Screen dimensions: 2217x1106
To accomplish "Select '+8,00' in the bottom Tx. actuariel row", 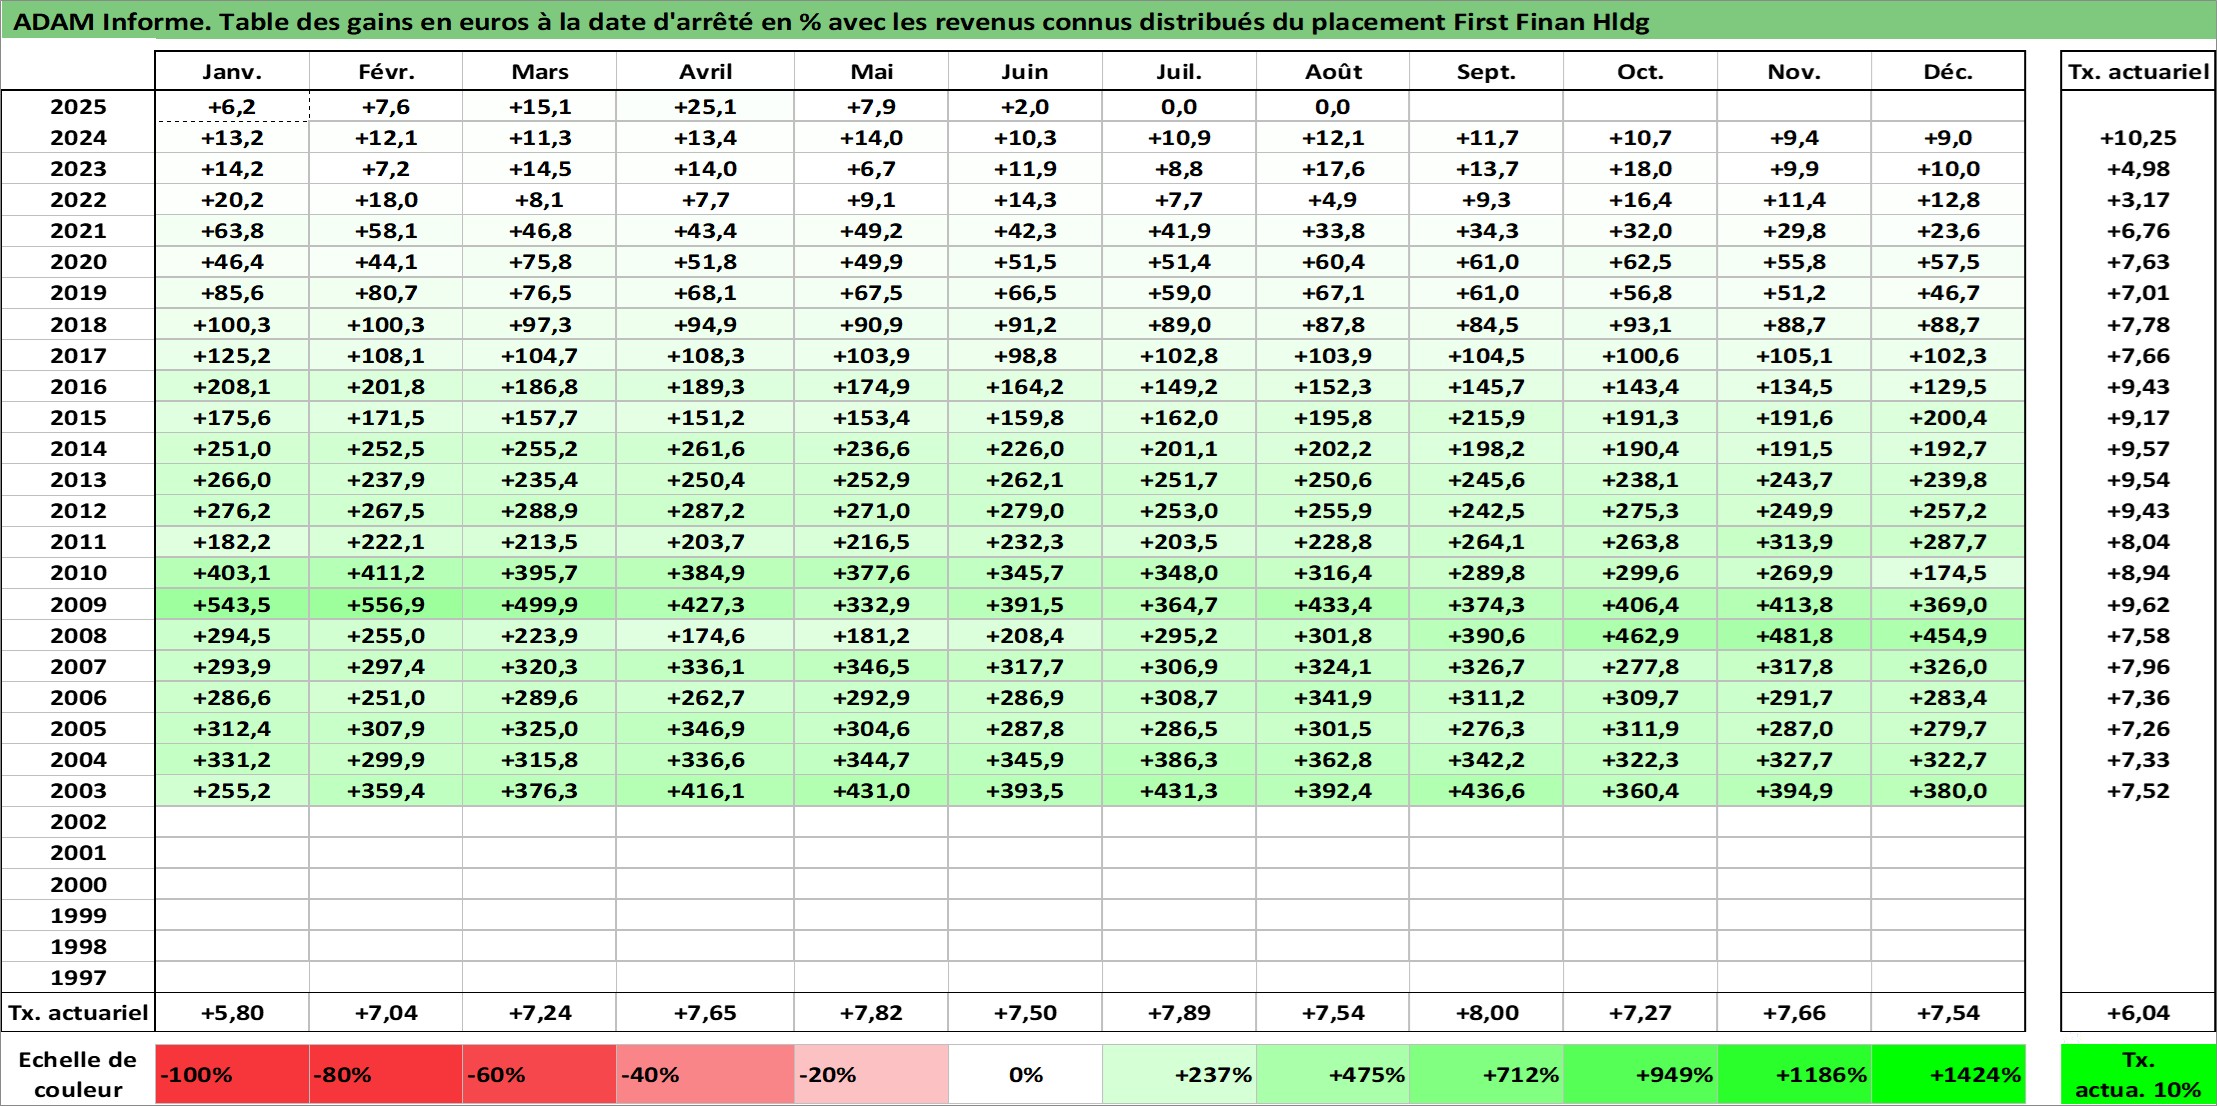I will (1486, 1013).
